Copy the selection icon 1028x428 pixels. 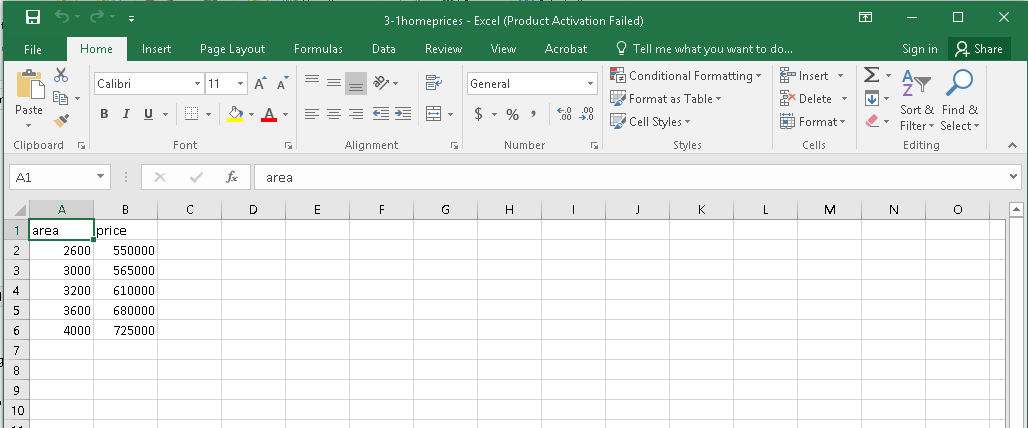click(x=61, y=98)
